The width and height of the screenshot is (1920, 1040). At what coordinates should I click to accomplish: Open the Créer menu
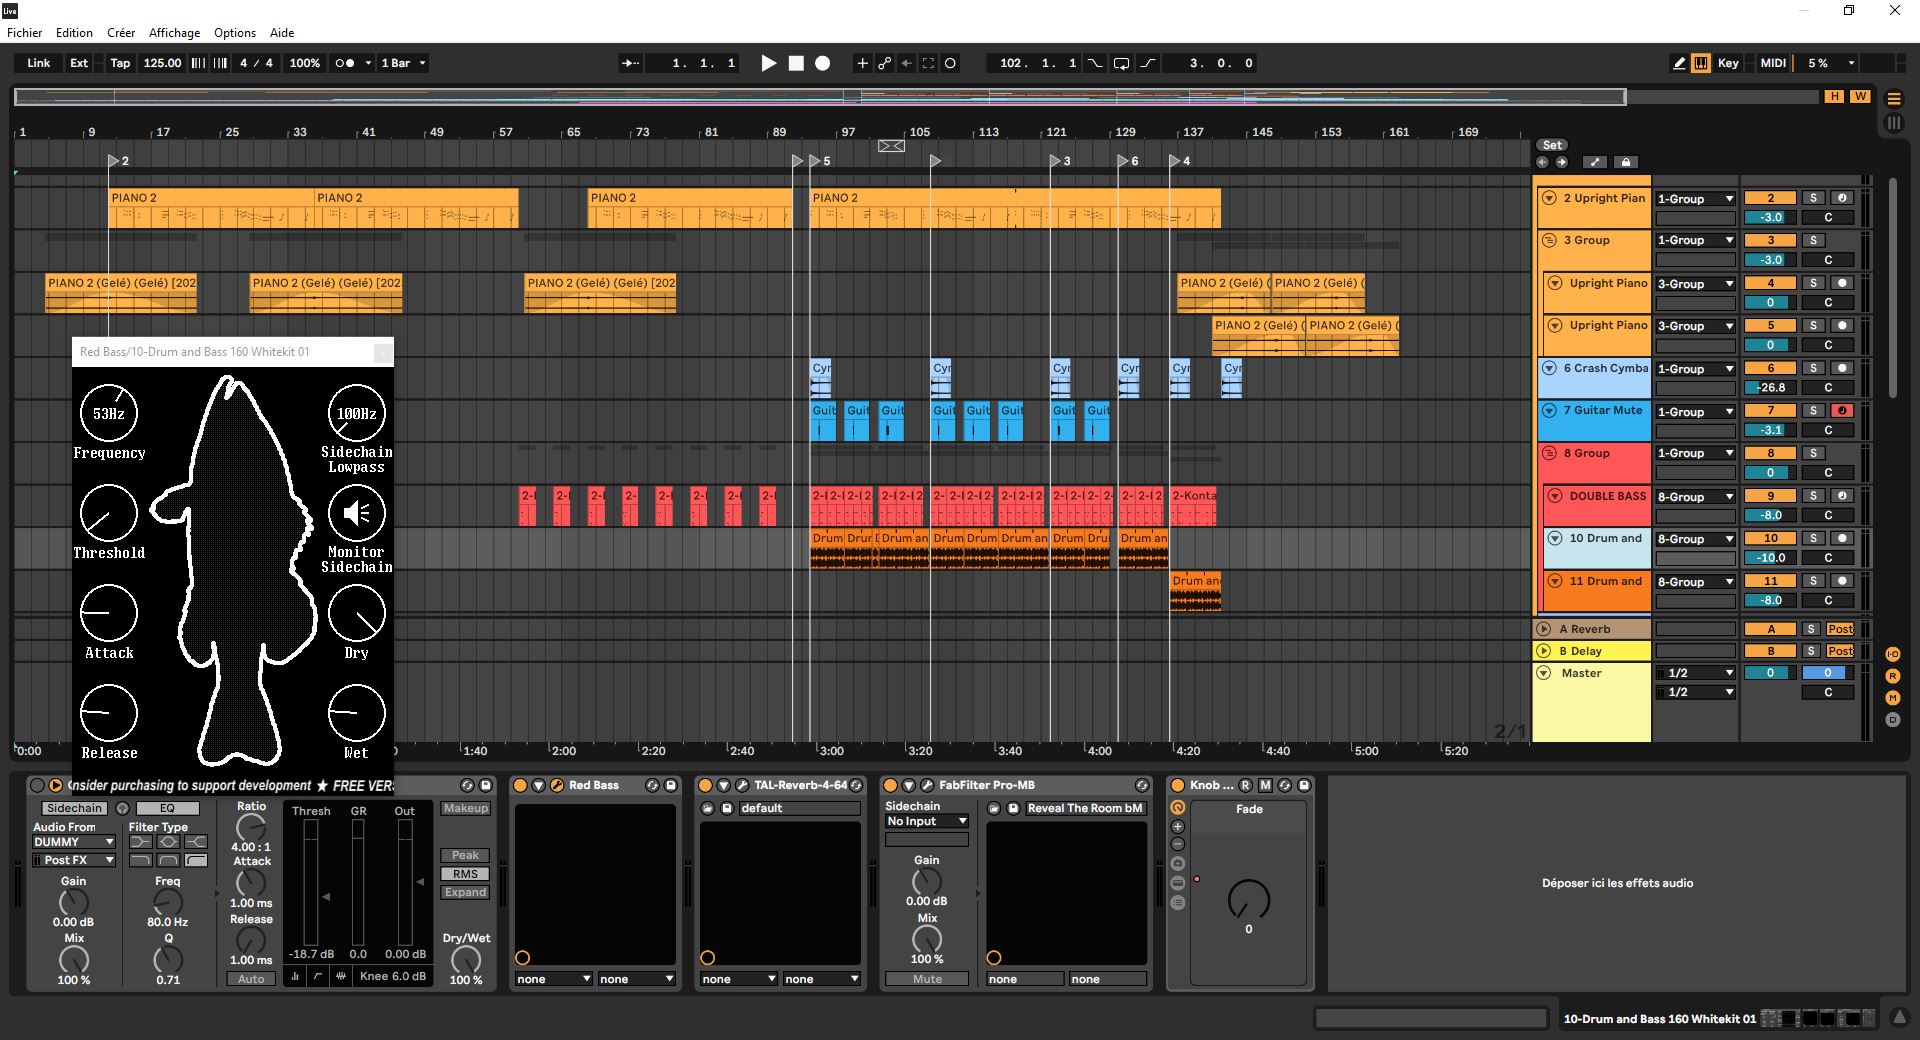(121, 32)
